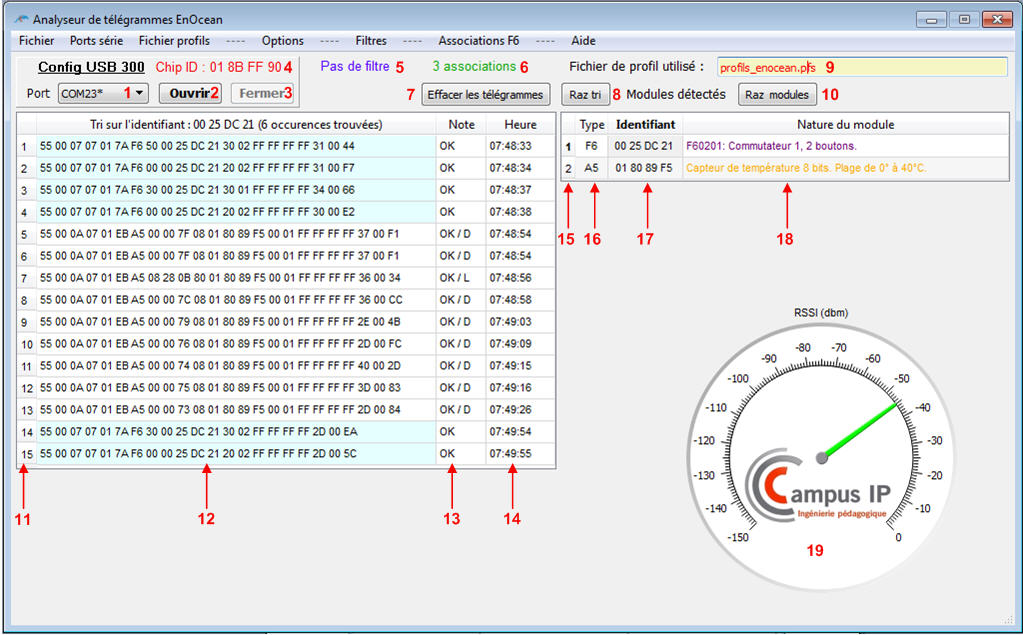
Task: Expand the COM23 port dropdown
Action: pyautogui.click(x=139, y=93)
